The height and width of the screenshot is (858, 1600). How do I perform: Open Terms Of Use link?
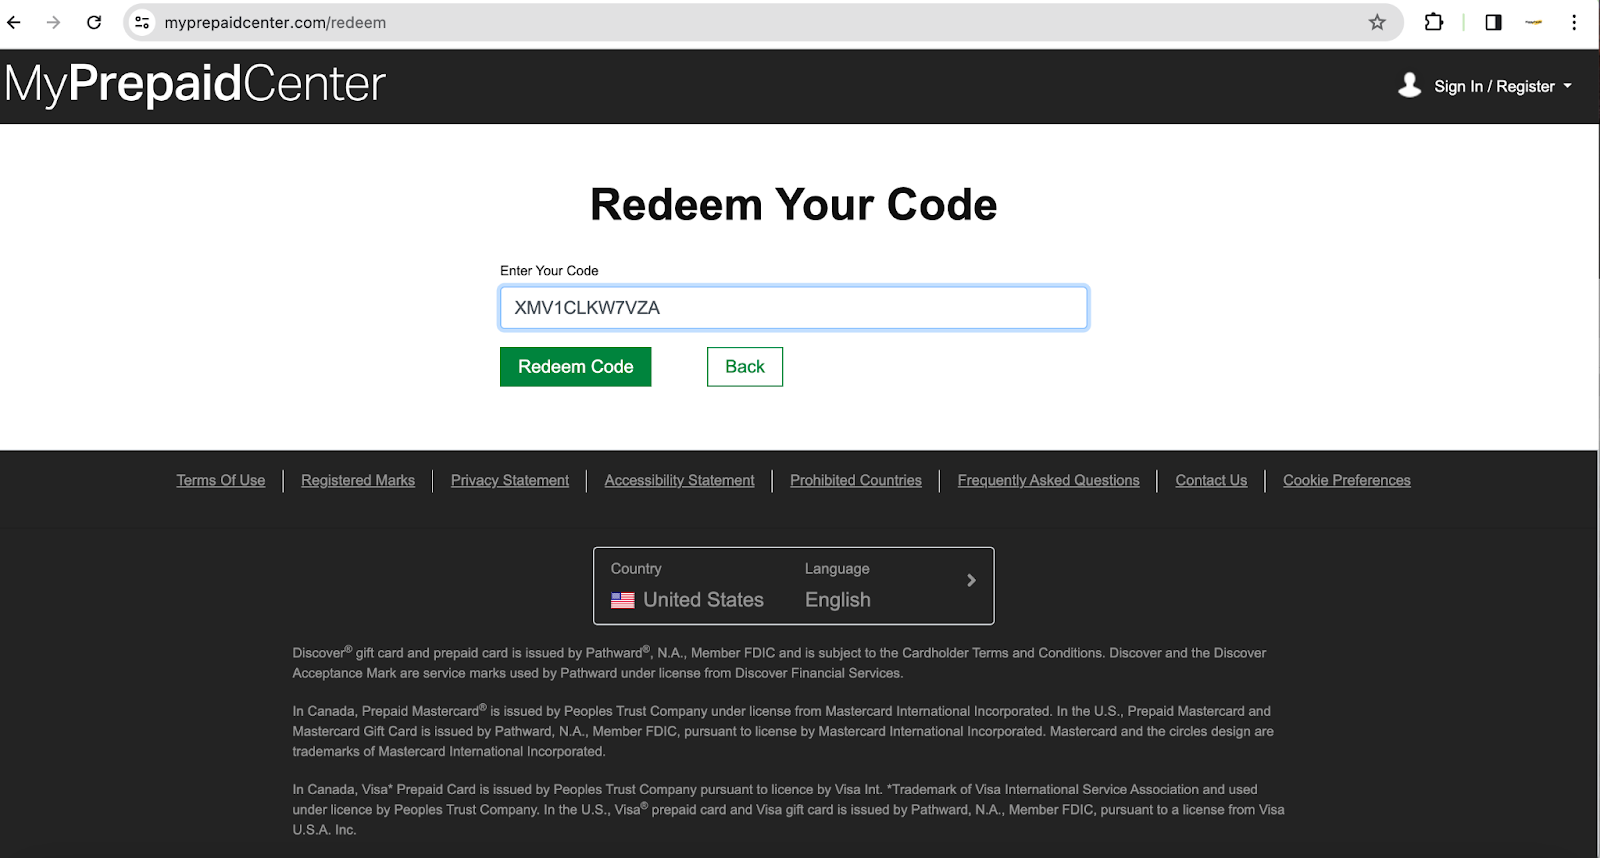point(221,481)
